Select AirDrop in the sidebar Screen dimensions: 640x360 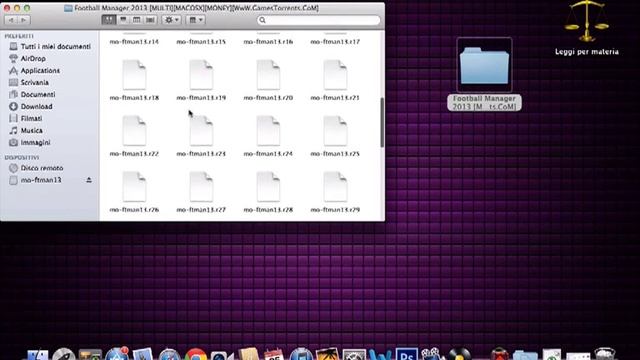coord(27,58)
